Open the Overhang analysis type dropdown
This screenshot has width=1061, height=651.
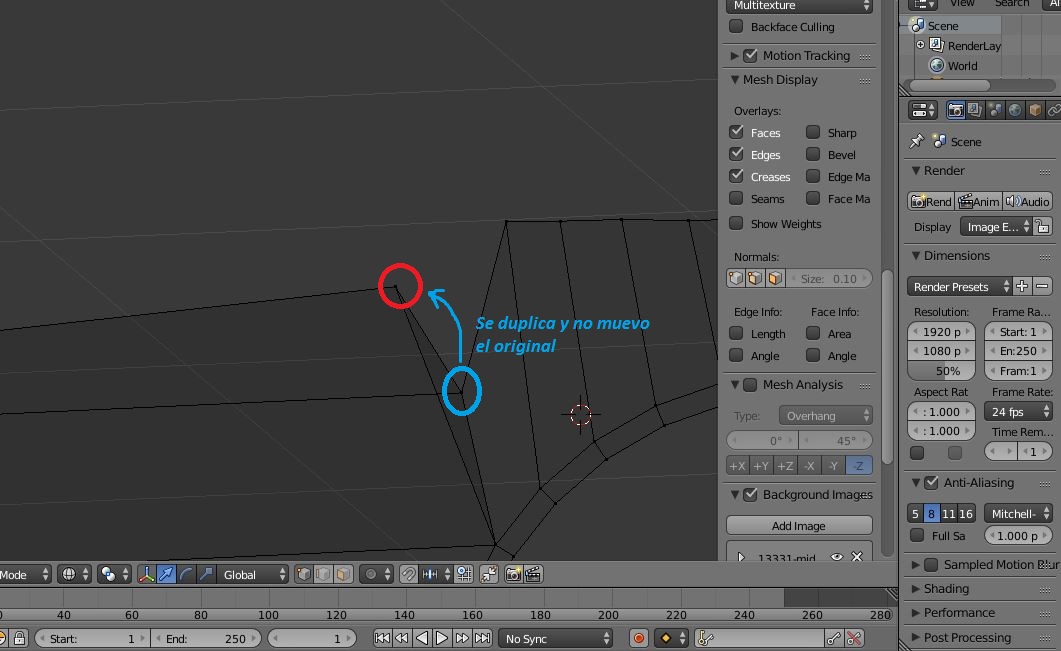(x=826, y=416)
